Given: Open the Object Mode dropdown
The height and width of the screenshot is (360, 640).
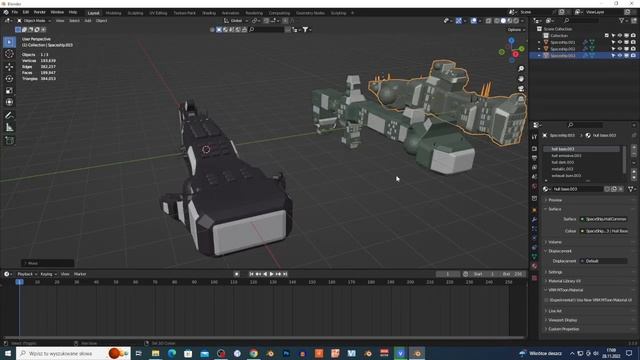Looking at the screenshot, I should (34, 20).
